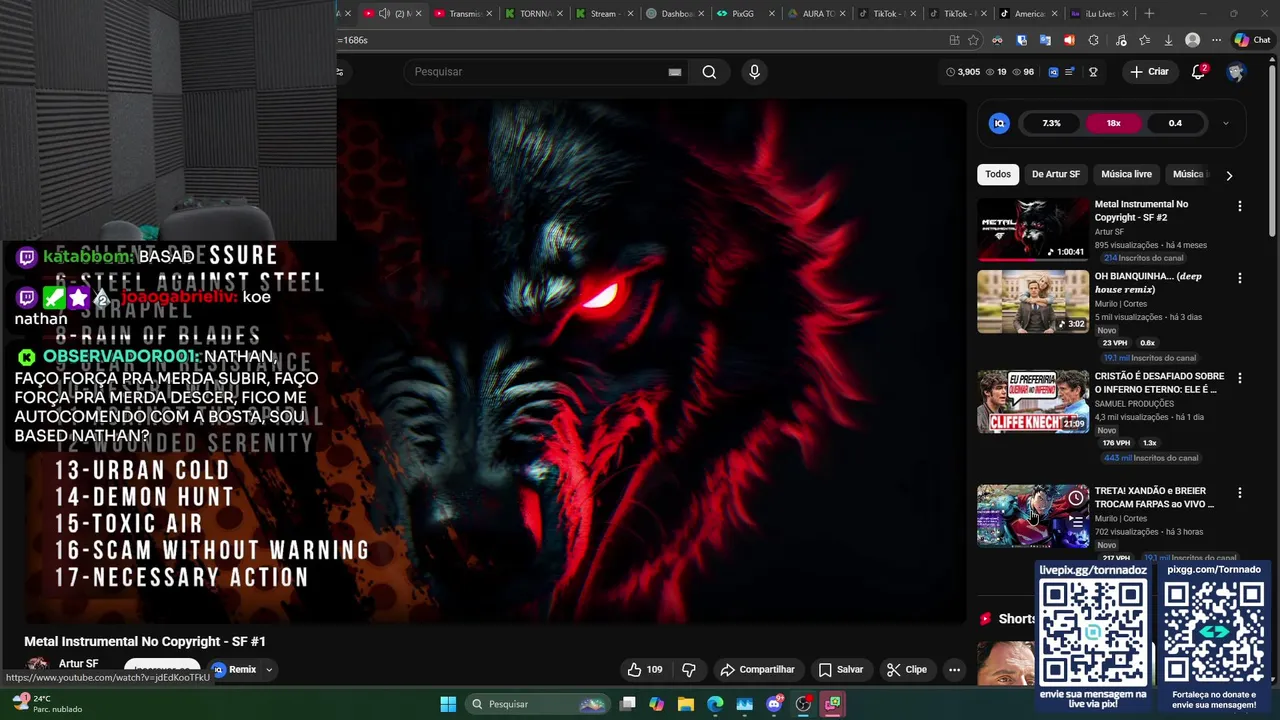Click the Clipe scissors button
The width and height of the screenshot is (1280, 720).
point(907,670)
